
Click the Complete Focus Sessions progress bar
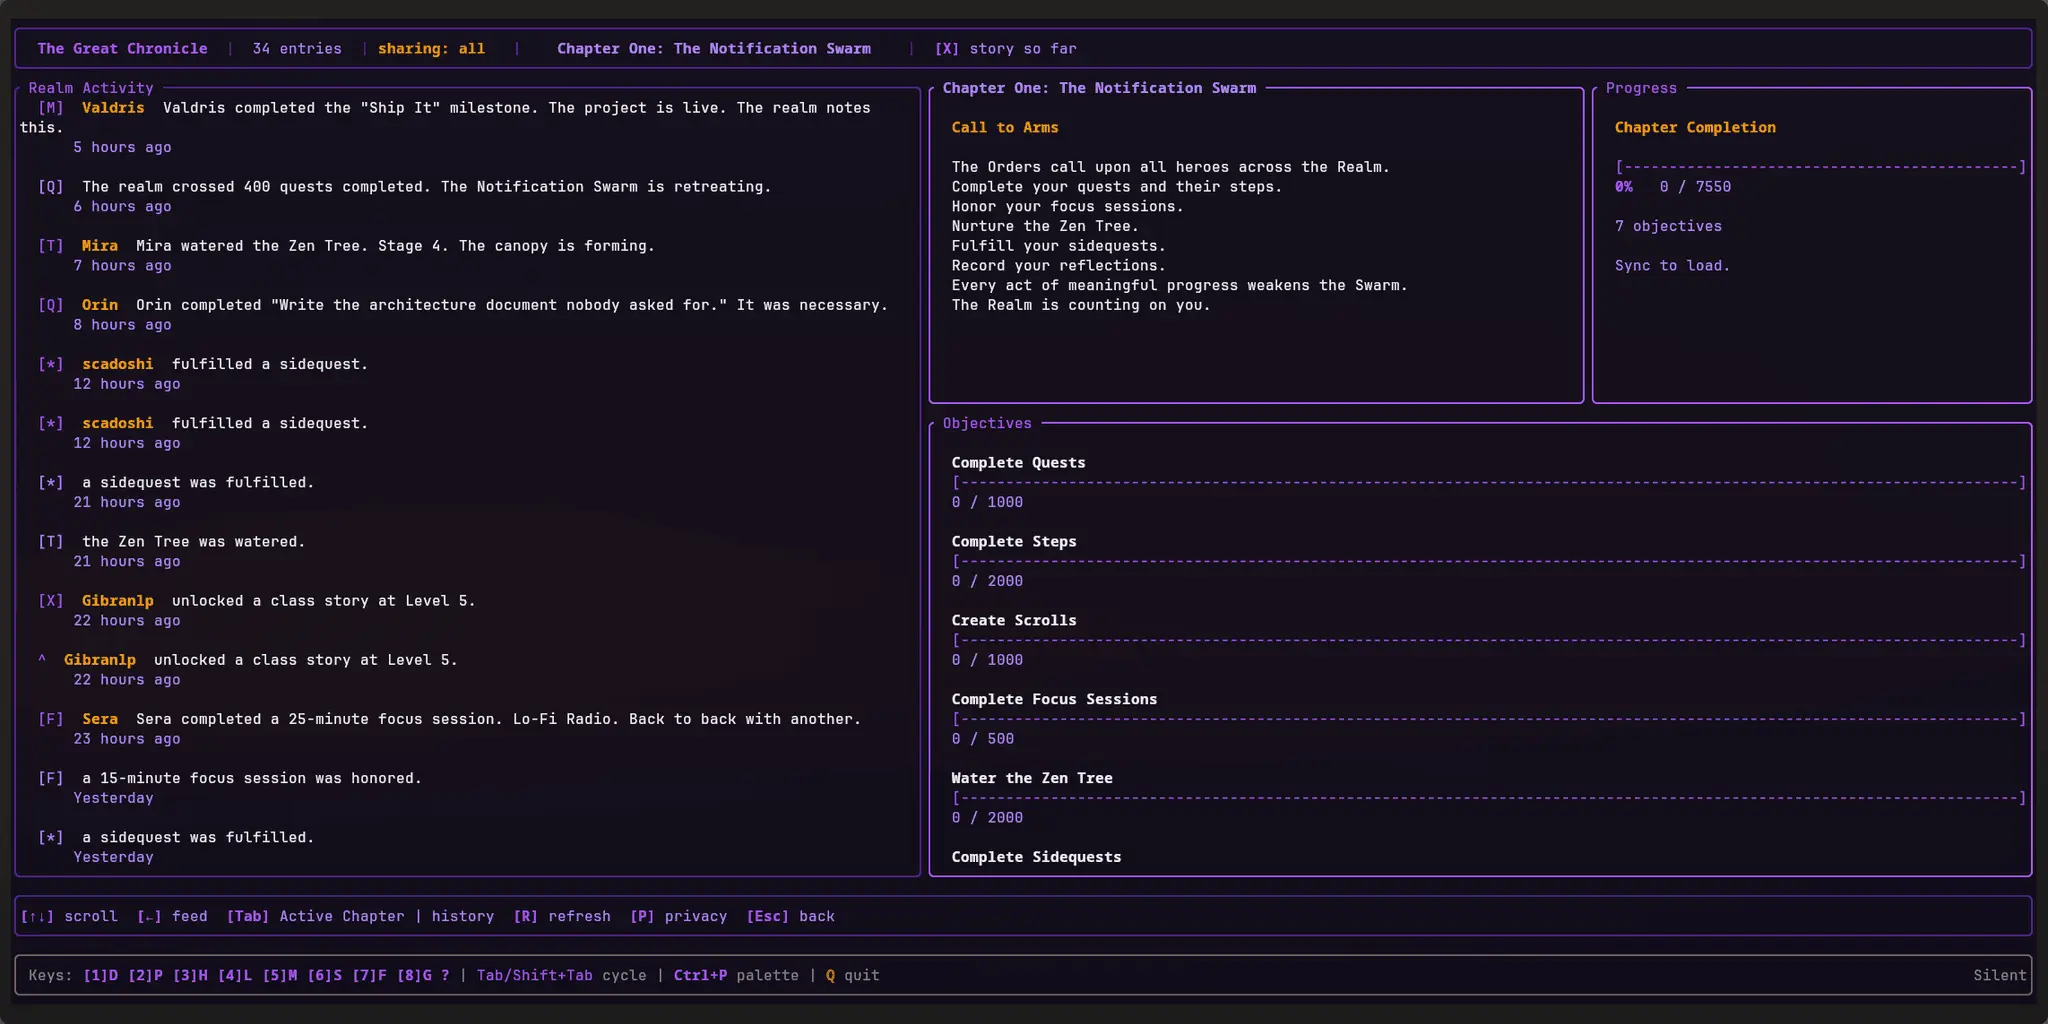(1489, 720)
